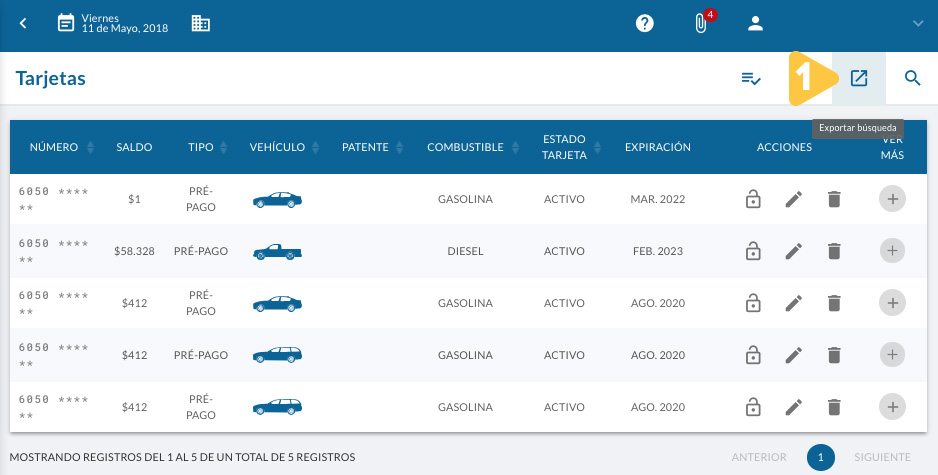Open the search magnifier icon
Image resolution: width=938 pixels, height=475 pixels.
(912, 78)
